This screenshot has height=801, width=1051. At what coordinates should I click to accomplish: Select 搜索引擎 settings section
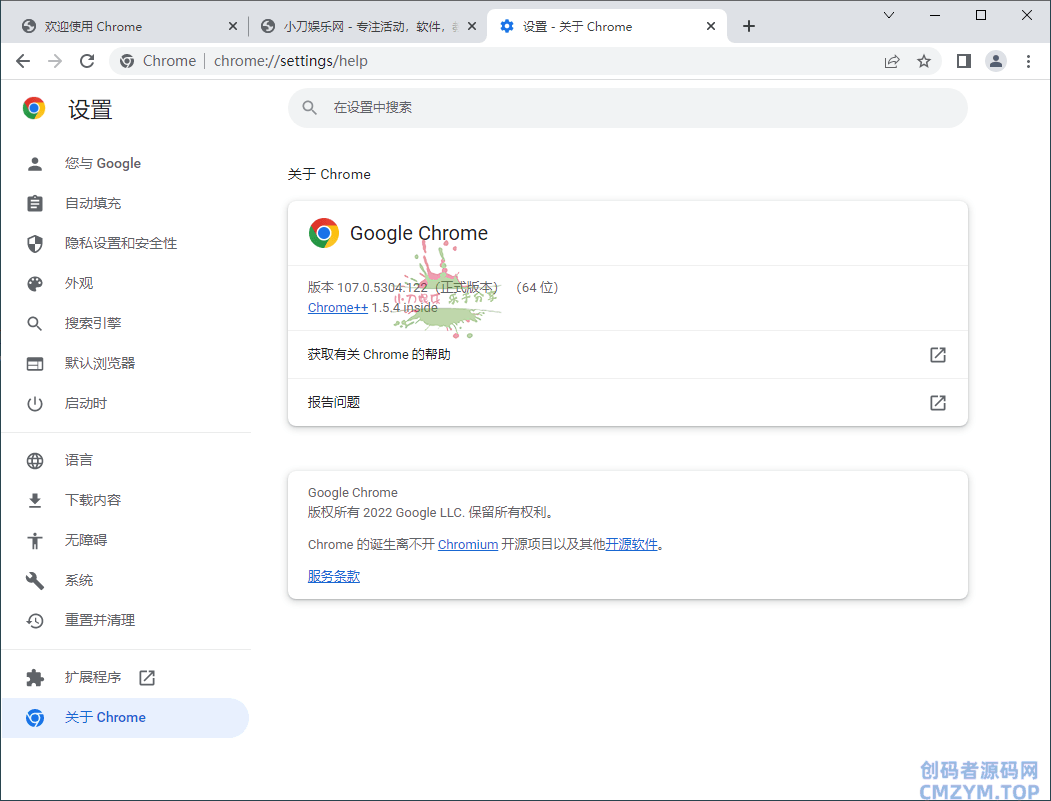point(93,323)
